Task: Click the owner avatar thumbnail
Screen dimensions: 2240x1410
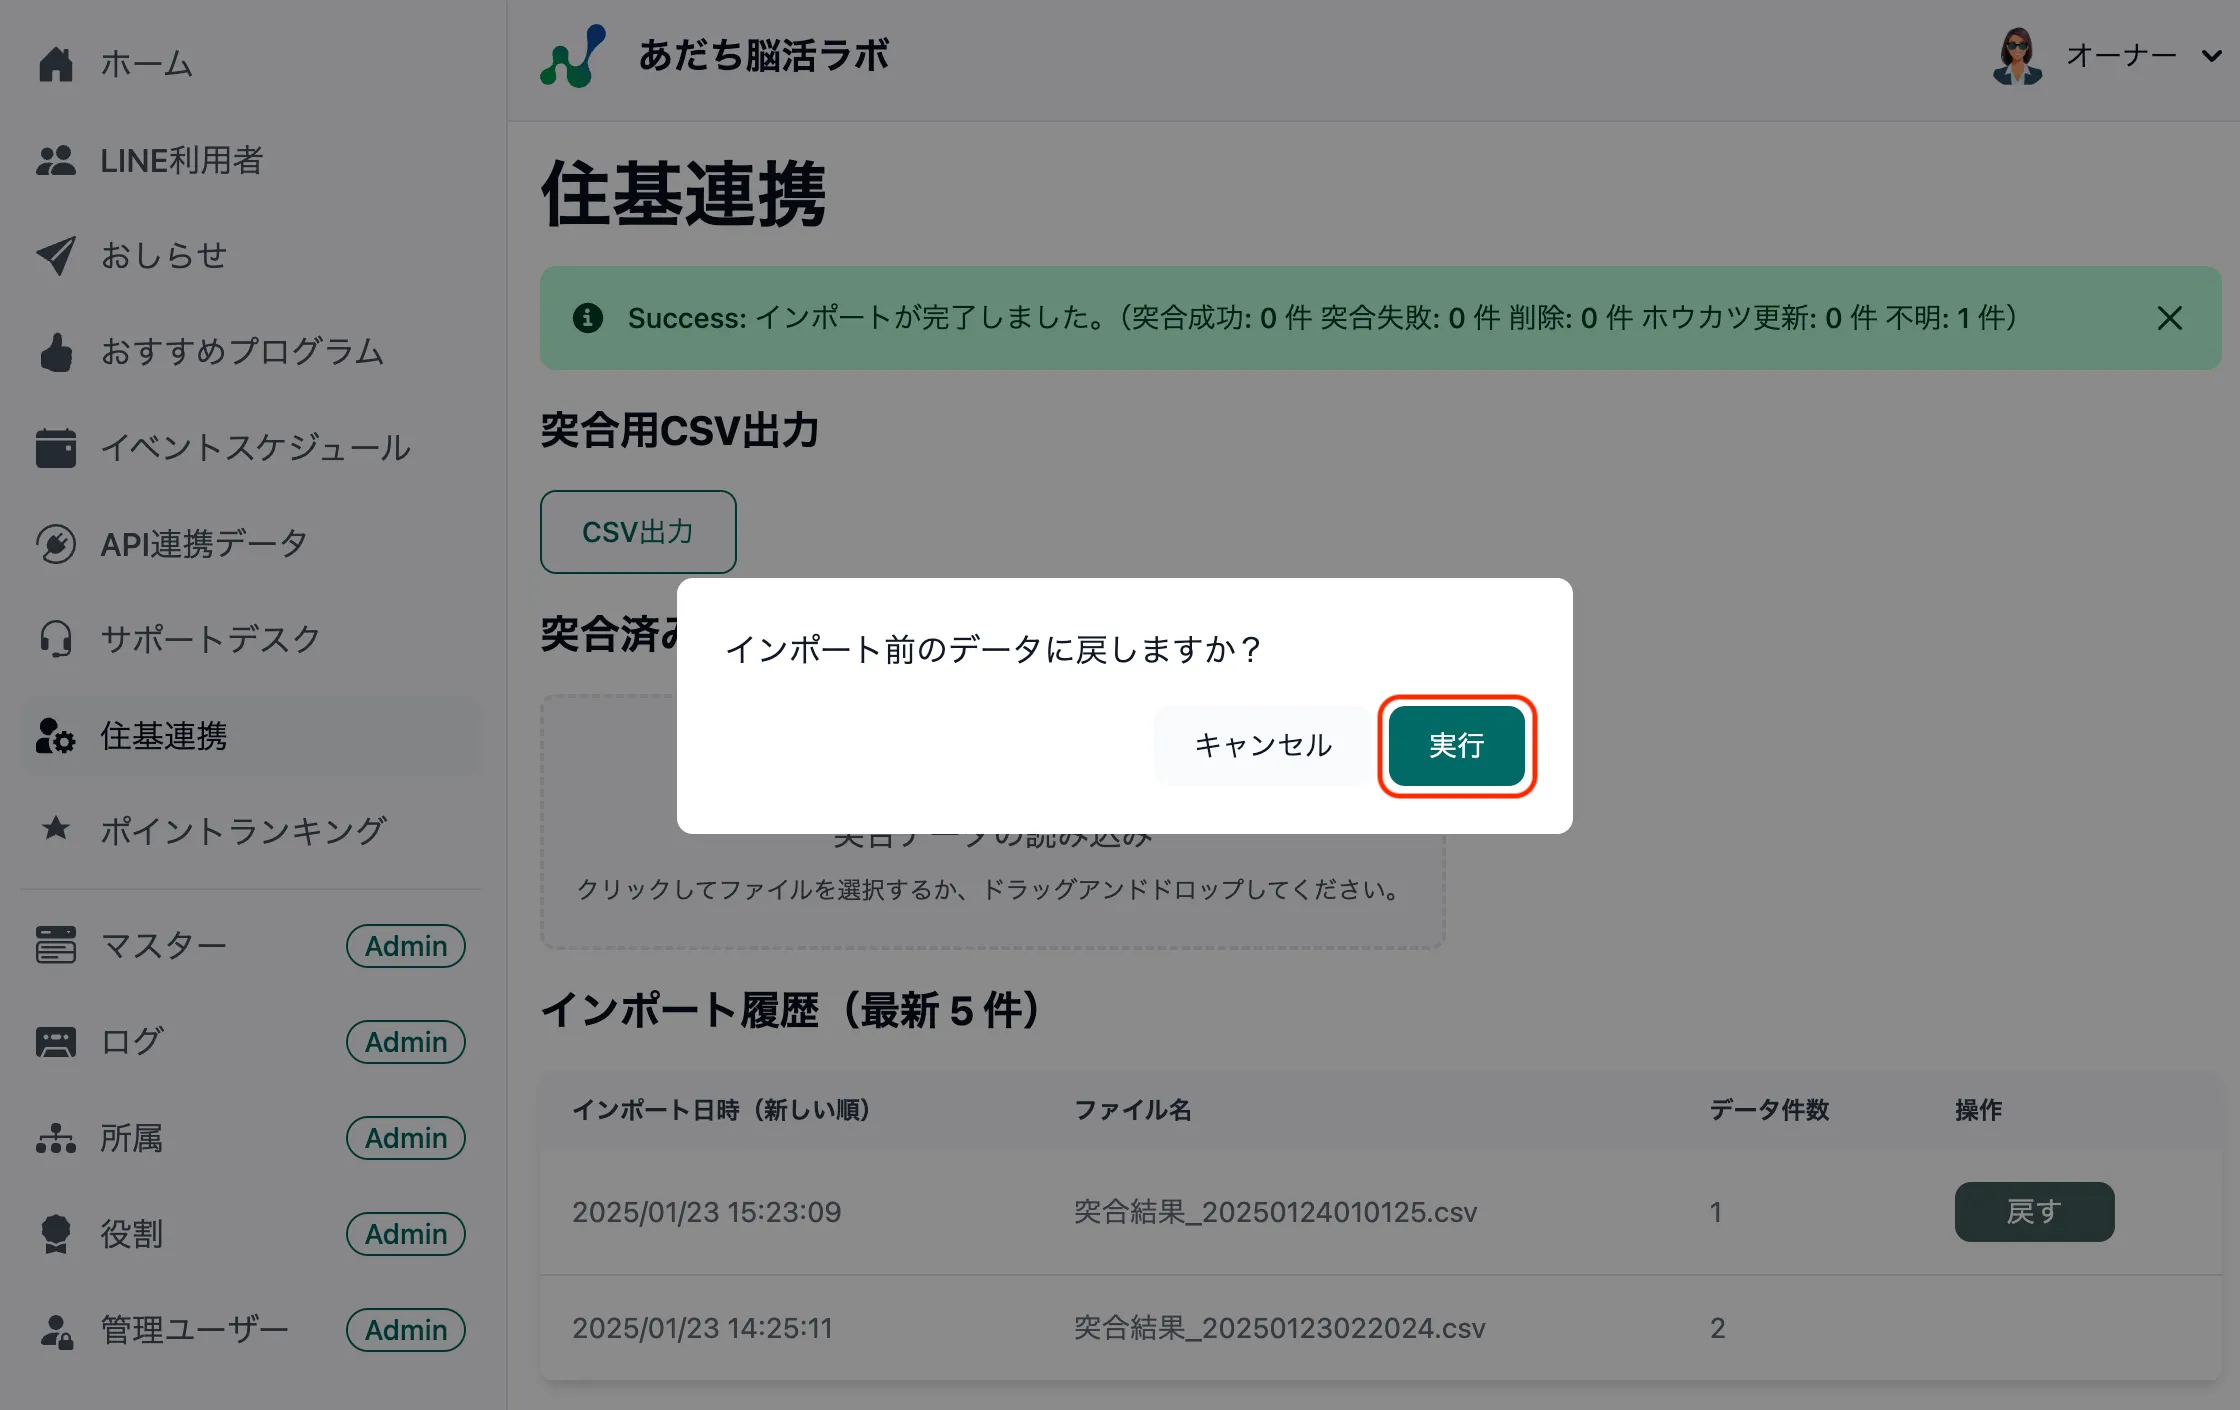Action: coord(2017,56)
